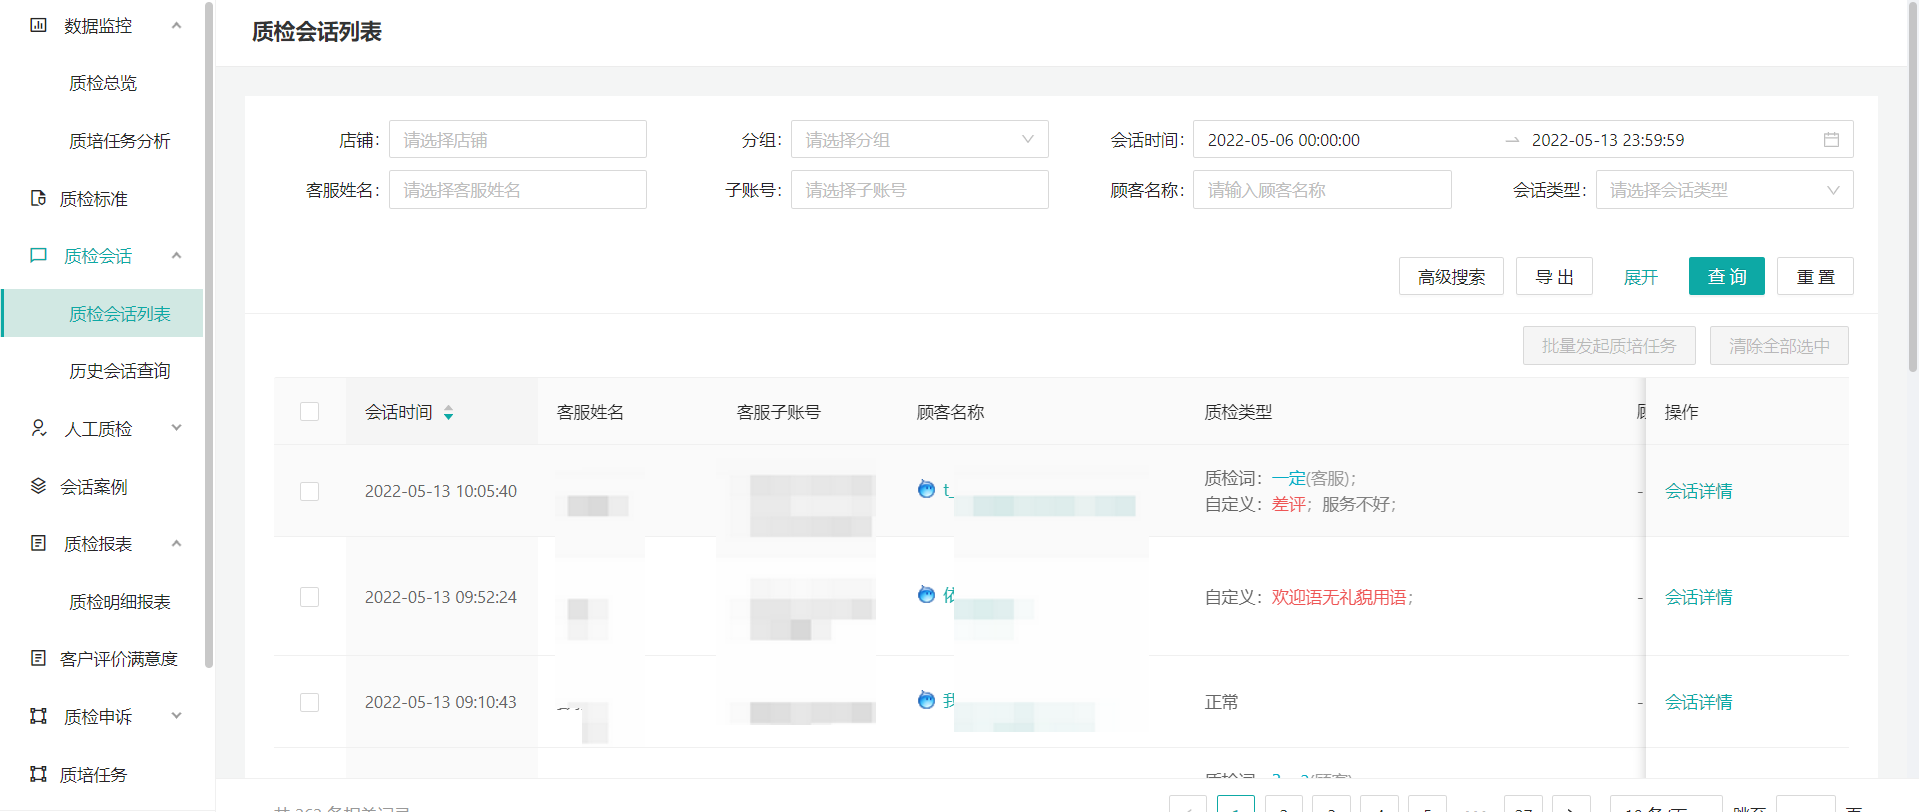The width and height of the screenshot is (1919, 812).
Task: Click the 质检申诉 icon
Action: (38, 716)
